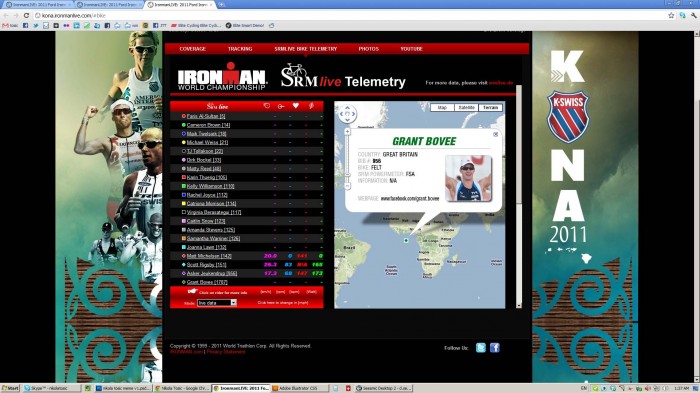Click the Windows Start button

pyautogui.click(x=10, y=388)
